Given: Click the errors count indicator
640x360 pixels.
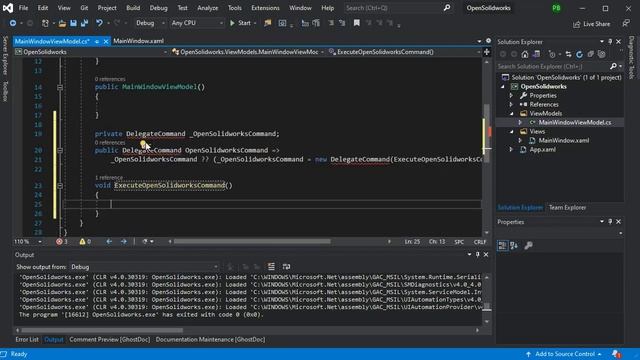Looking at the screenshot, I should point(62,242).
